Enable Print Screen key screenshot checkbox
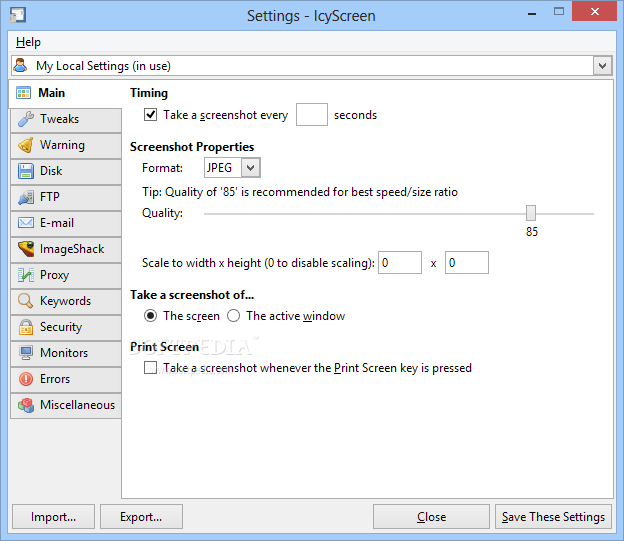Image resolution: width=624 pixels, height=541 pixels. 150,367
